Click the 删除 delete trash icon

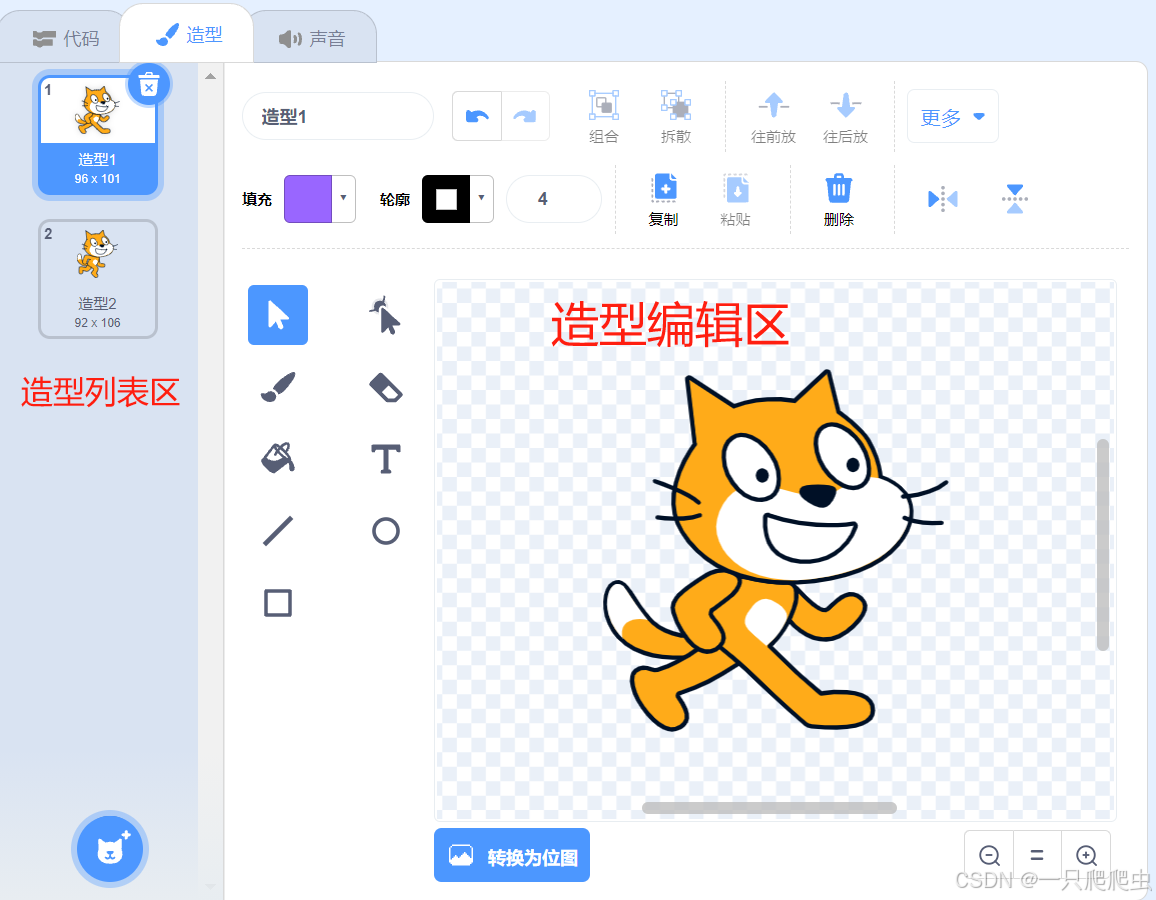click(838, 189)
